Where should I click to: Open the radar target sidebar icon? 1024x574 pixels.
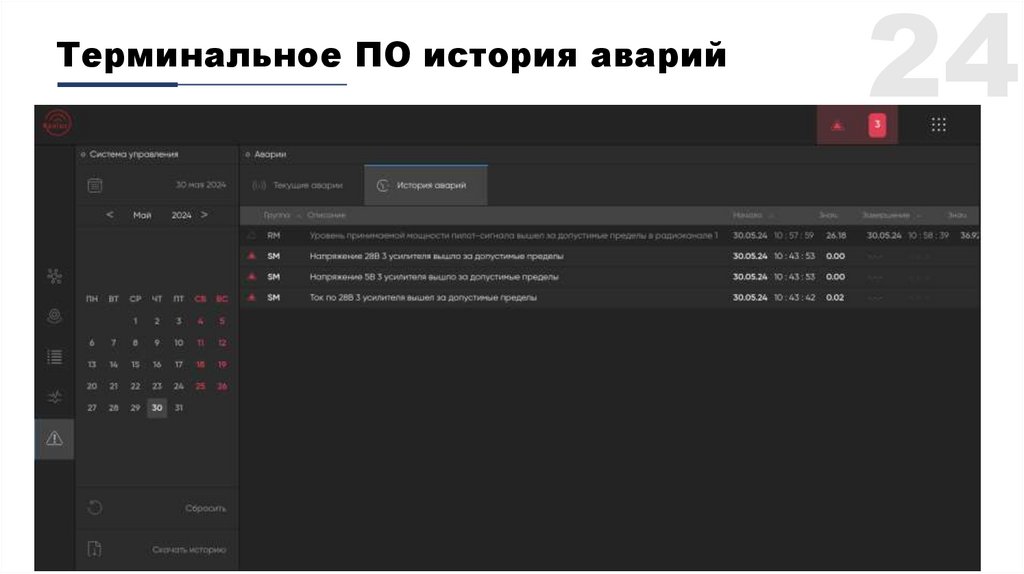[x=55, y=316]
